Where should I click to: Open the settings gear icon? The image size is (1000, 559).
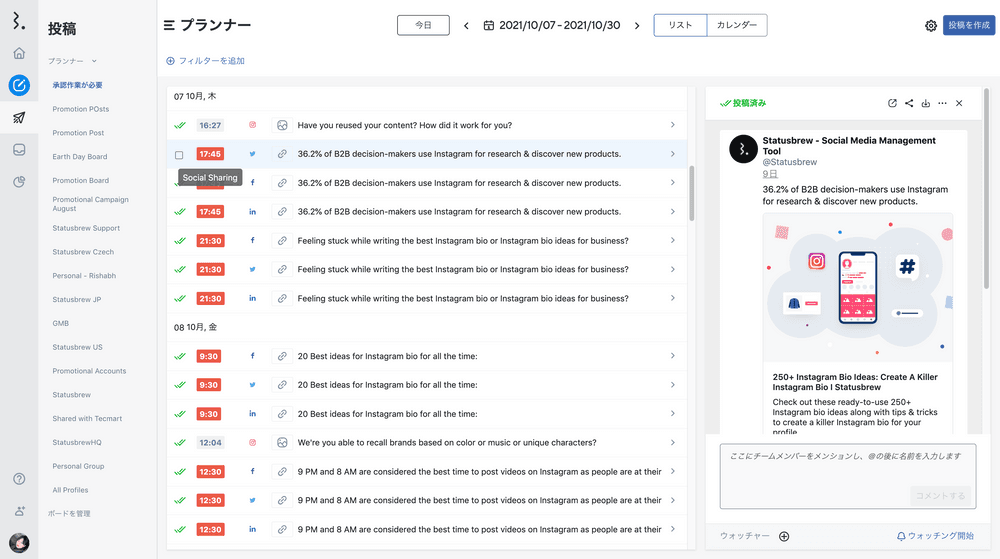931,26
